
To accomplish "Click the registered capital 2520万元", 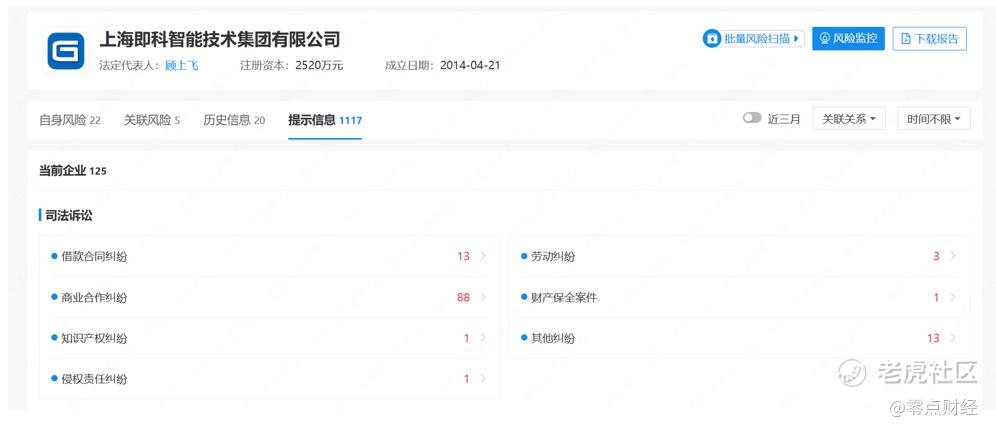I will coord(319,65).
